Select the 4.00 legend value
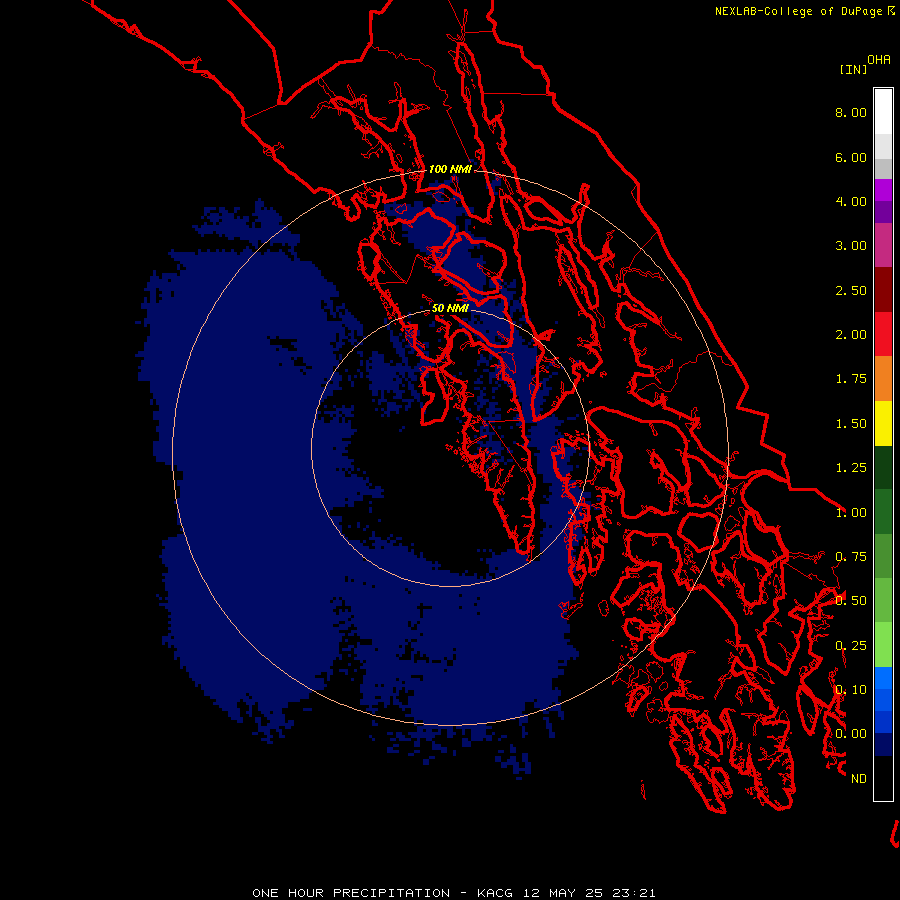900x900 pixels. (x=851, y=201)
